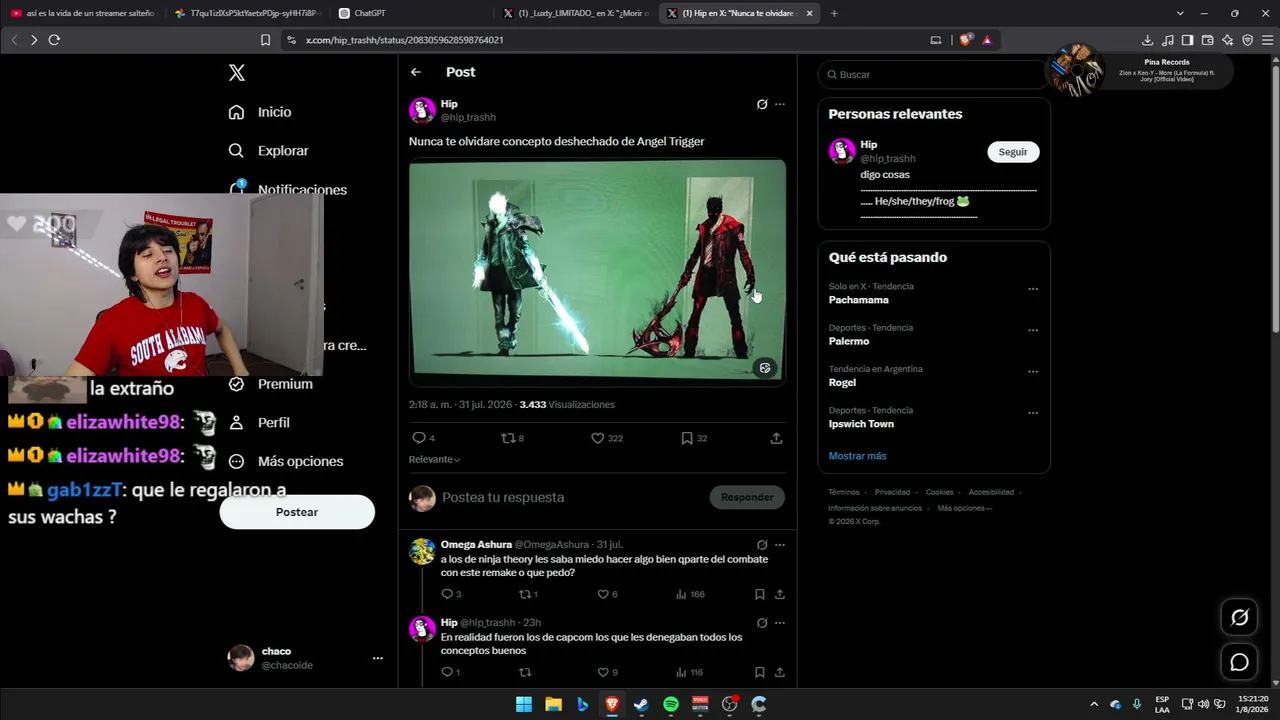Open the Privacidad footer link

pyautogui.click(x=892, y=492)
